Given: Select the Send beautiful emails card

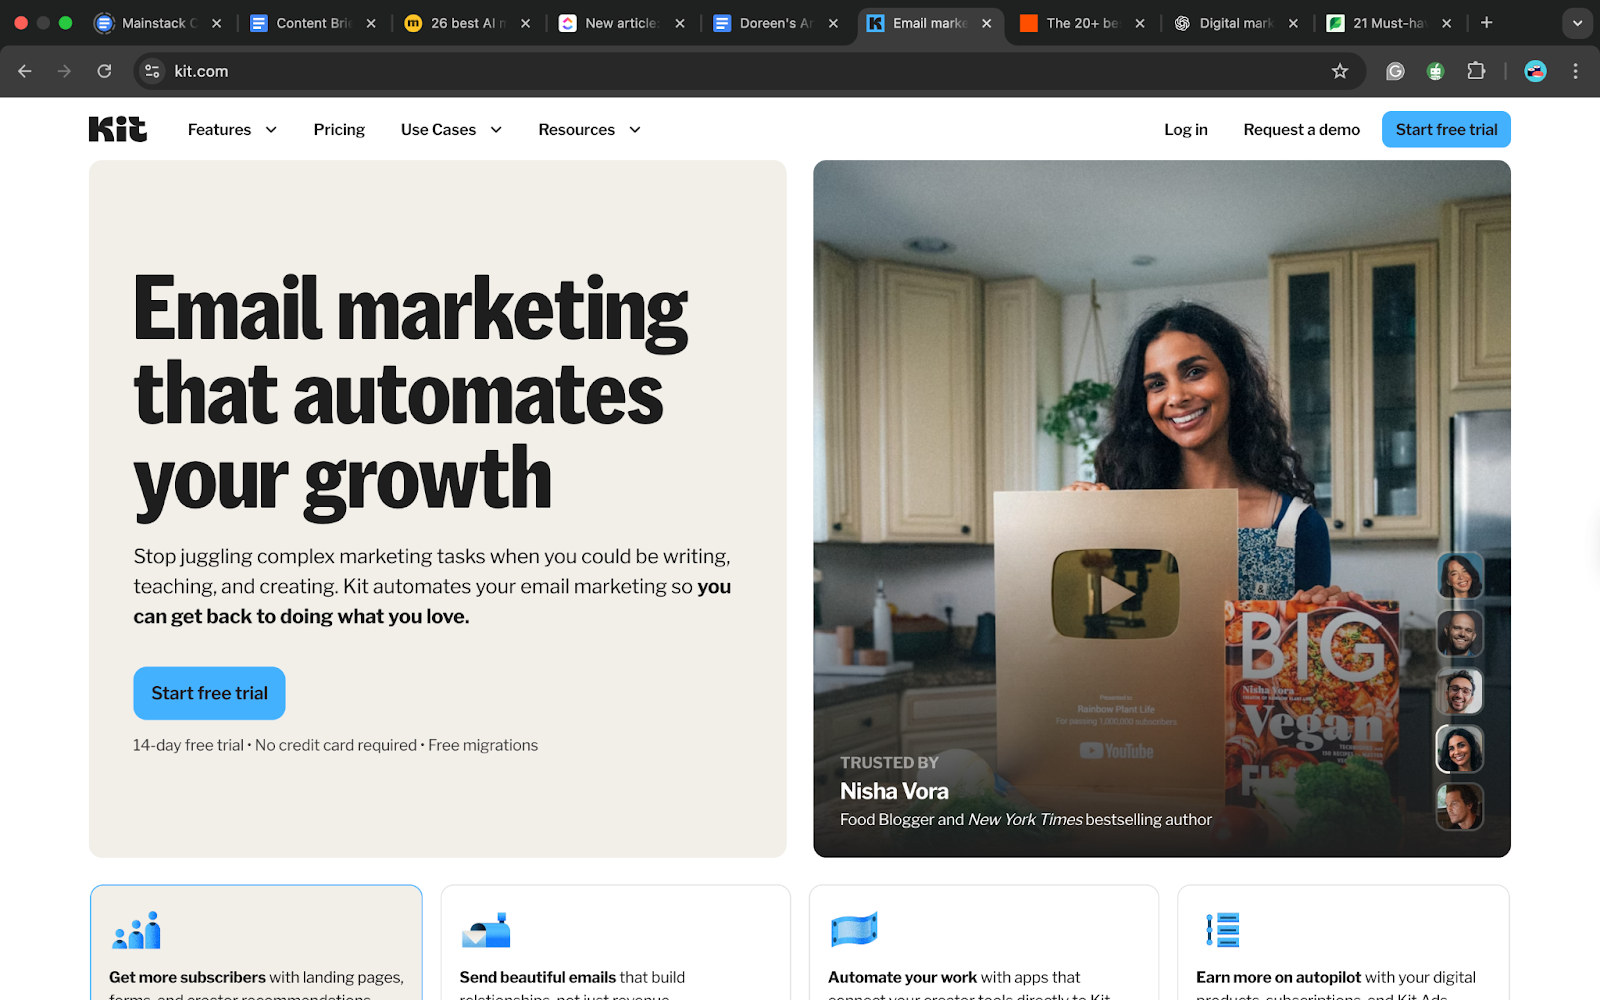Looking at the screenshot, I should pos(615,942).
